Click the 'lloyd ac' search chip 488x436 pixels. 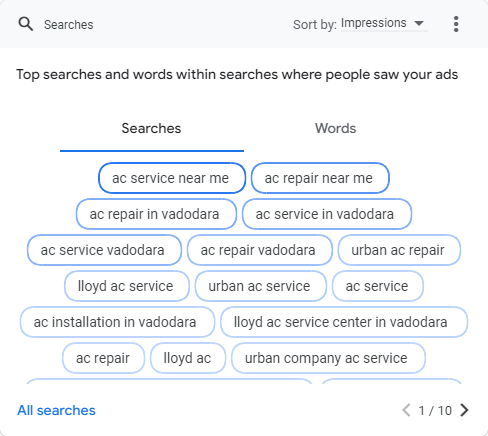(x=188, y=358)
